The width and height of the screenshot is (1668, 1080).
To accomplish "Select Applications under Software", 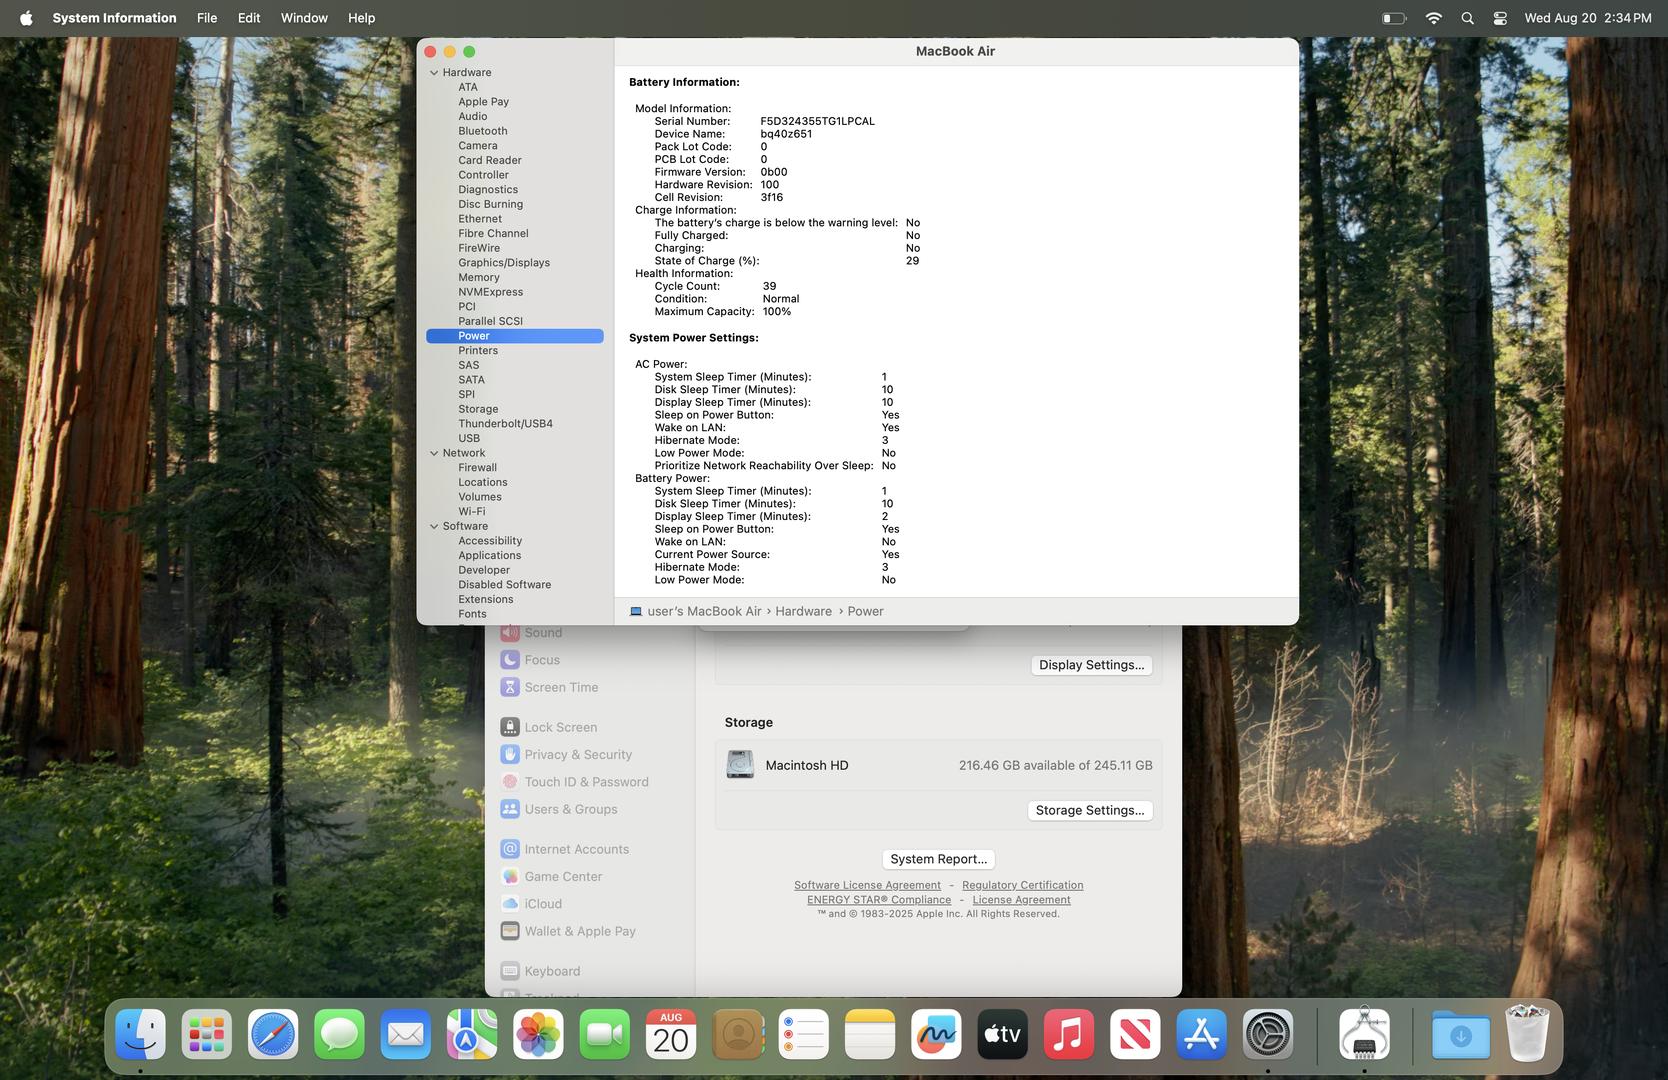I will (490, 556).
